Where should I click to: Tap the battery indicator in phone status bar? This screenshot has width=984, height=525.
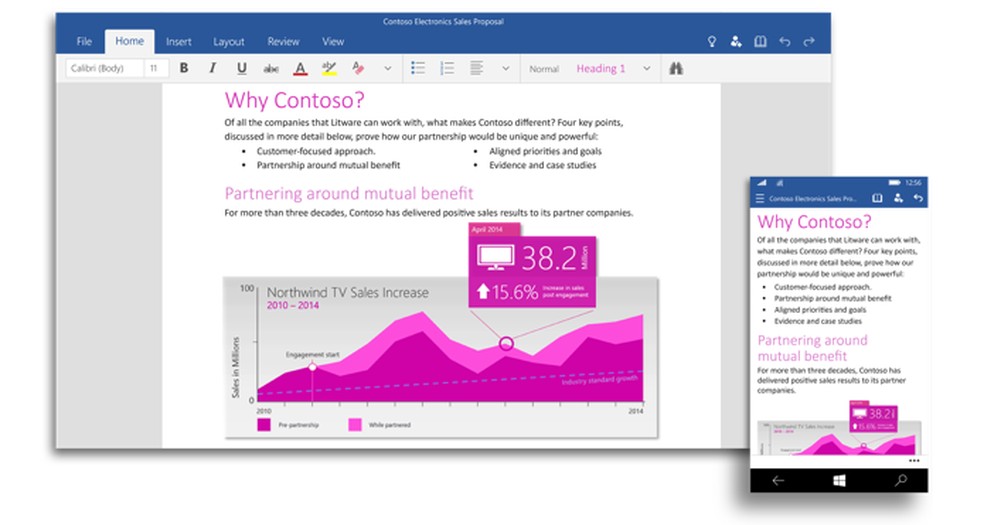coord(894,183)
